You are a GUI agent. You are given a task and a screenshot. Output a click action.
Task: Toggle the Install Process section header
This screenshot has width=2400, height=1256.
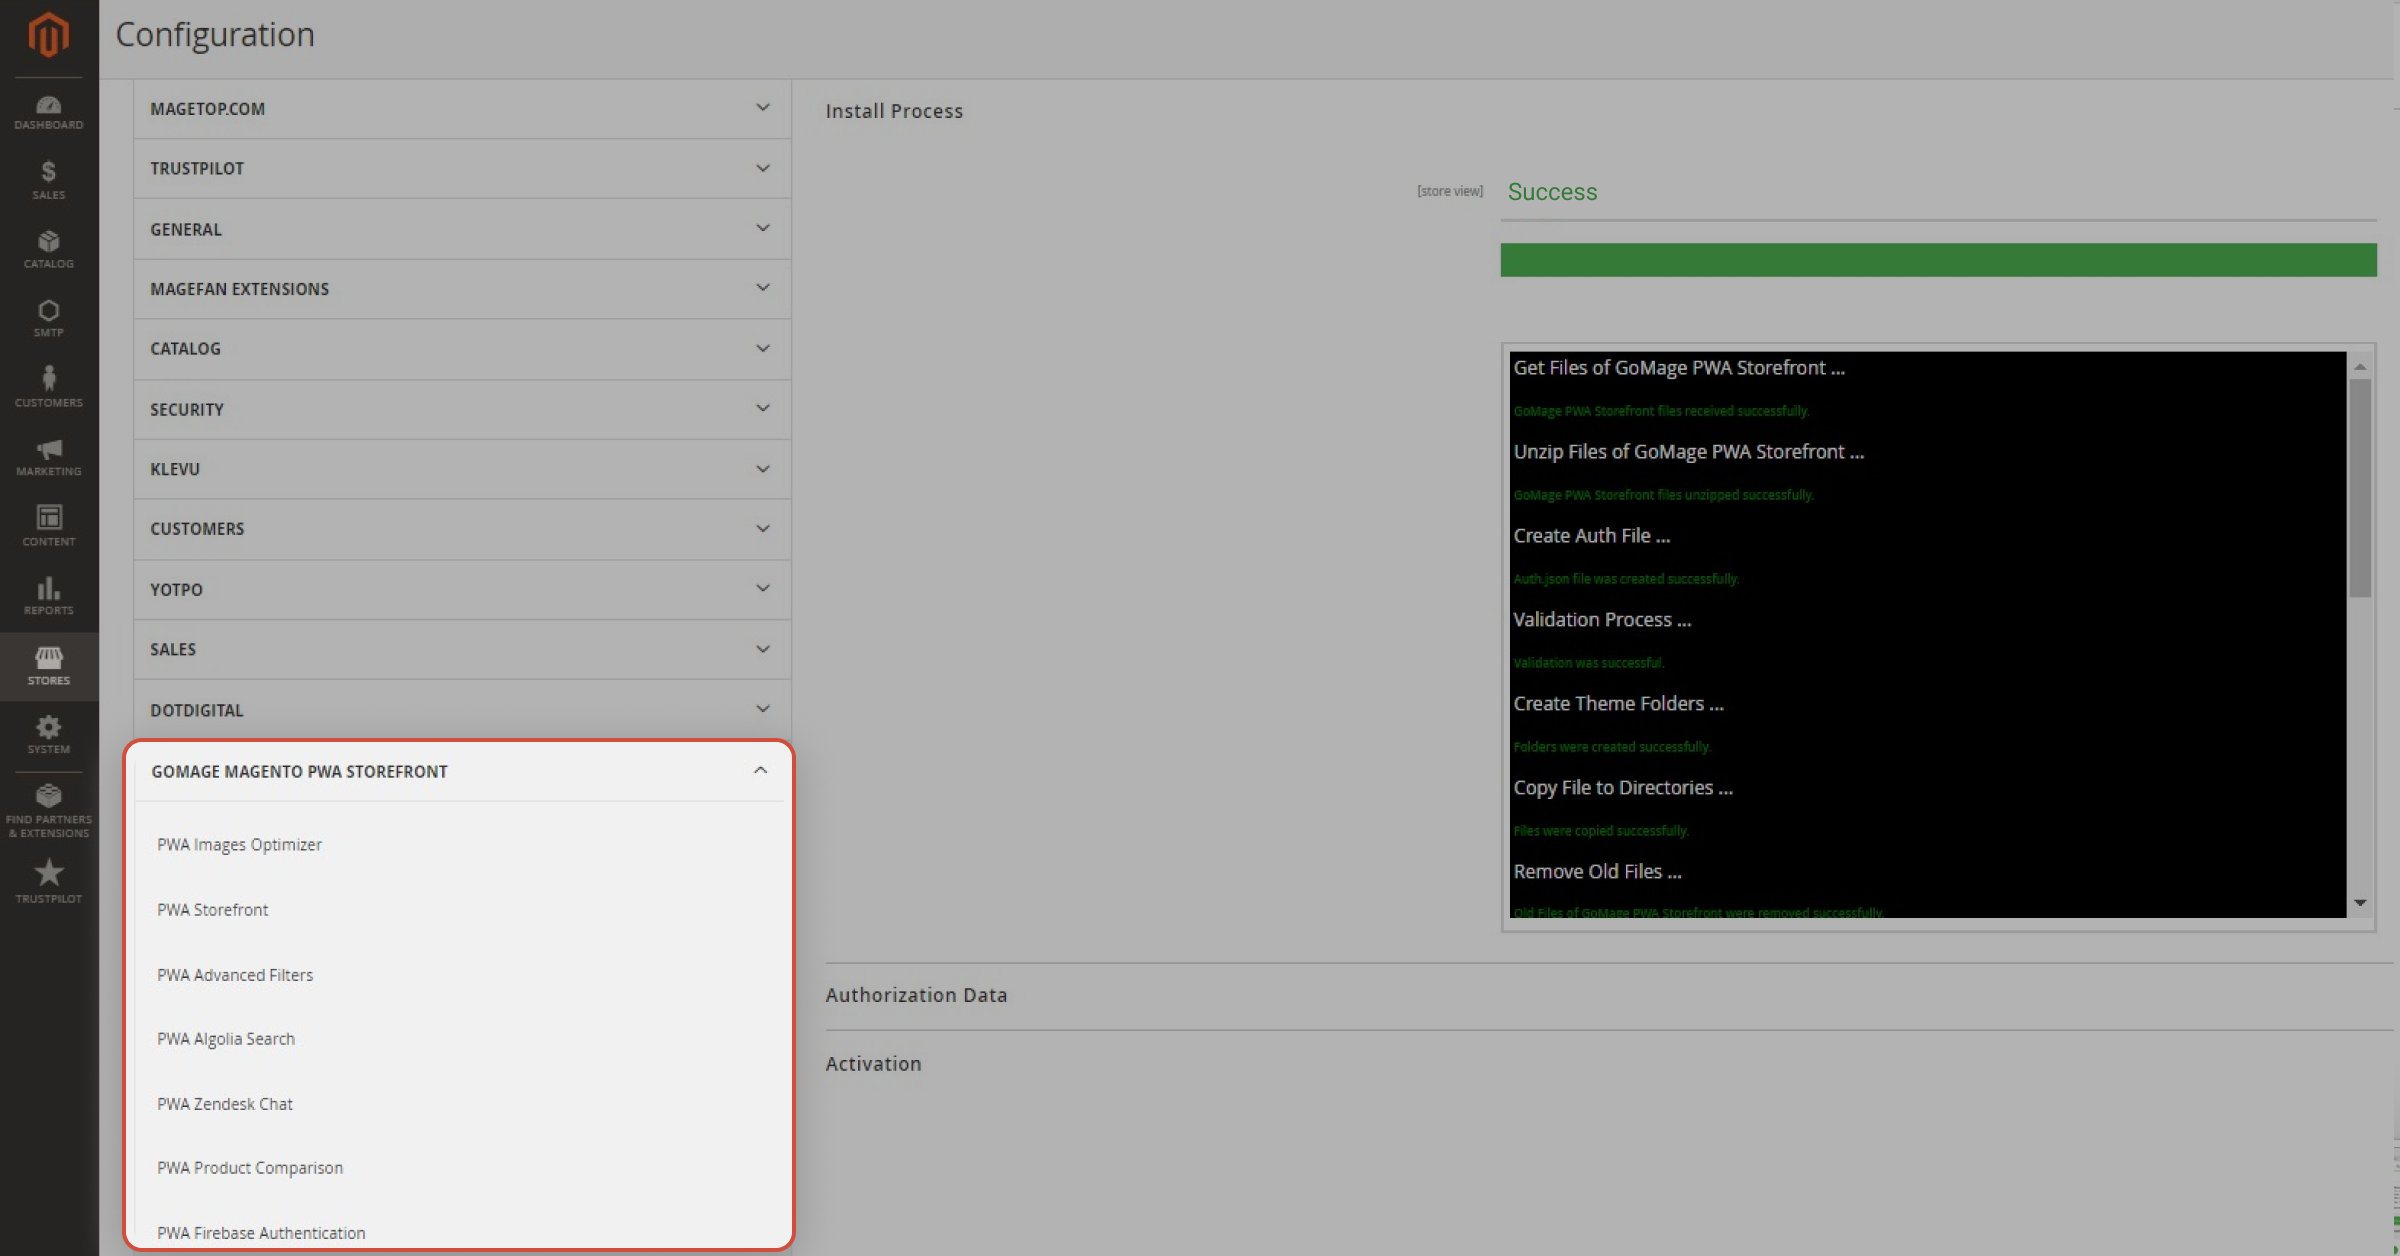[x=894, y=111]
